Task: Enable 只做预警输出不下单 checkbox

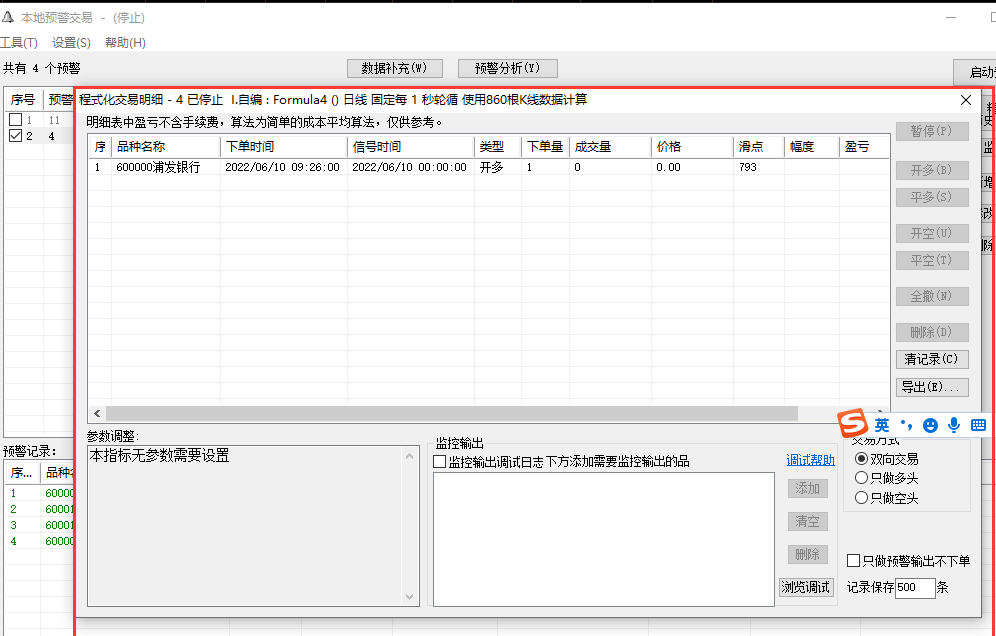Action: click(x=854, y=561)
